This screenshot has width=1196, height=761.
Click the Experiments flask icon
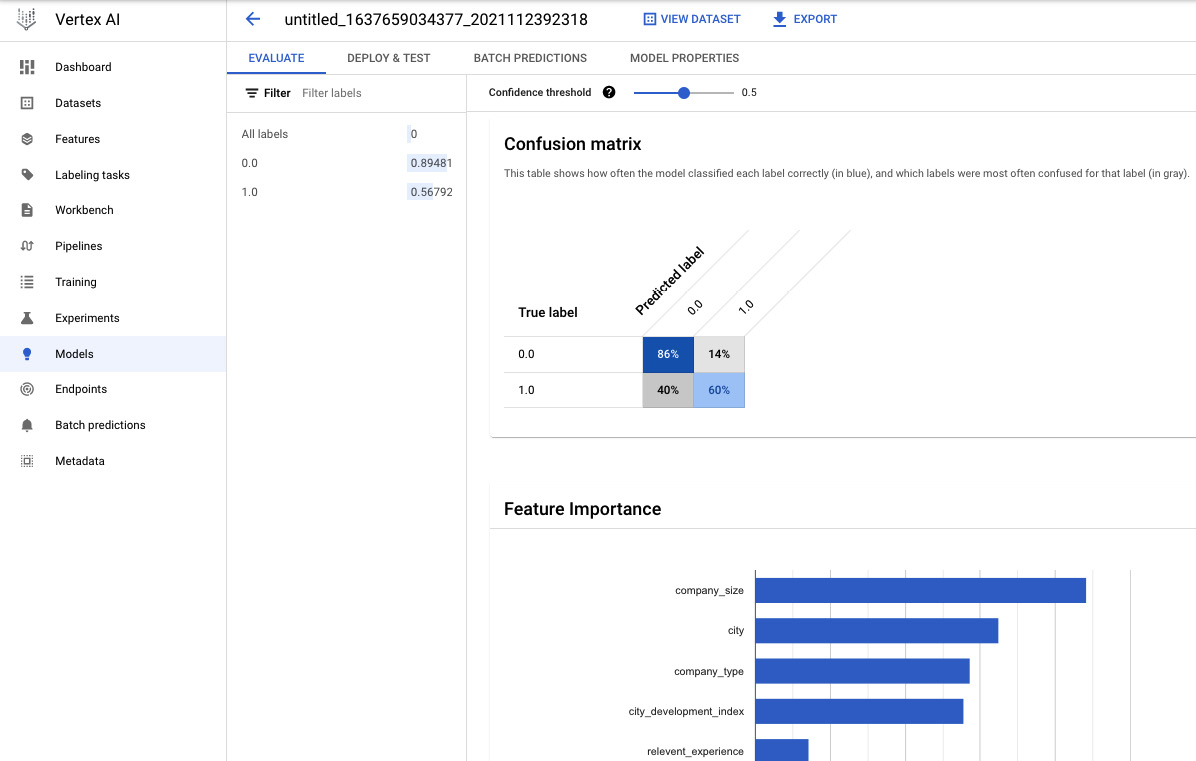coord(27,318)
